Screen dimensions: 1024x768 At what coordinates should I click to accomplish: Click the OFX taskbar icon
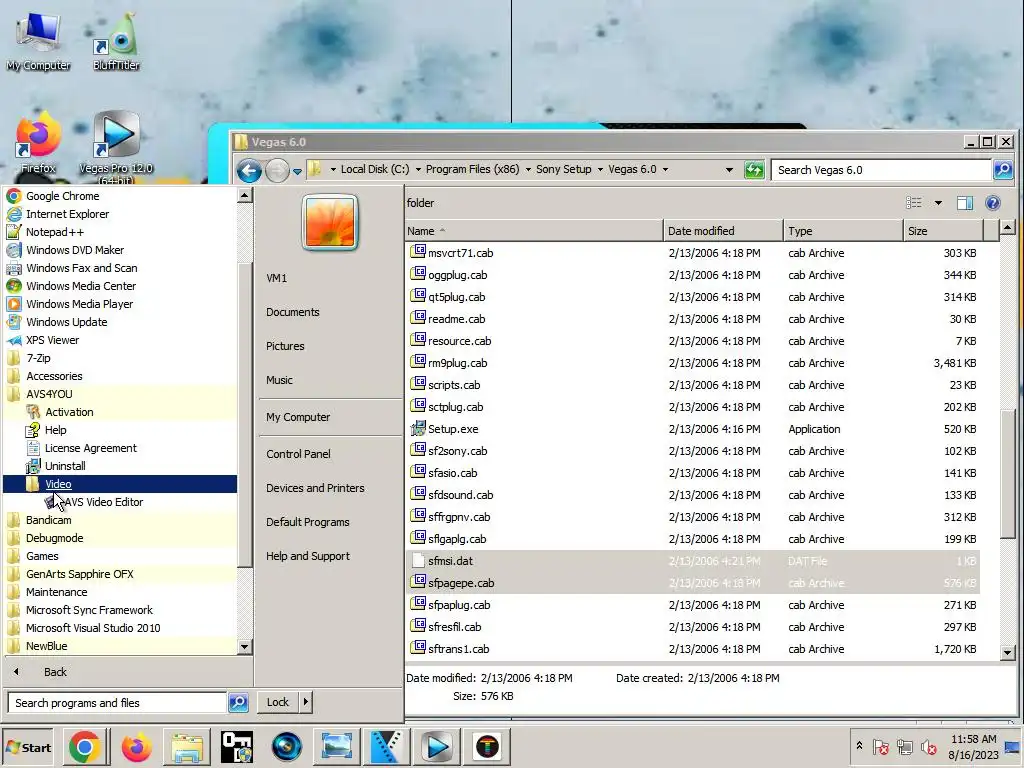tap(236, 747)
